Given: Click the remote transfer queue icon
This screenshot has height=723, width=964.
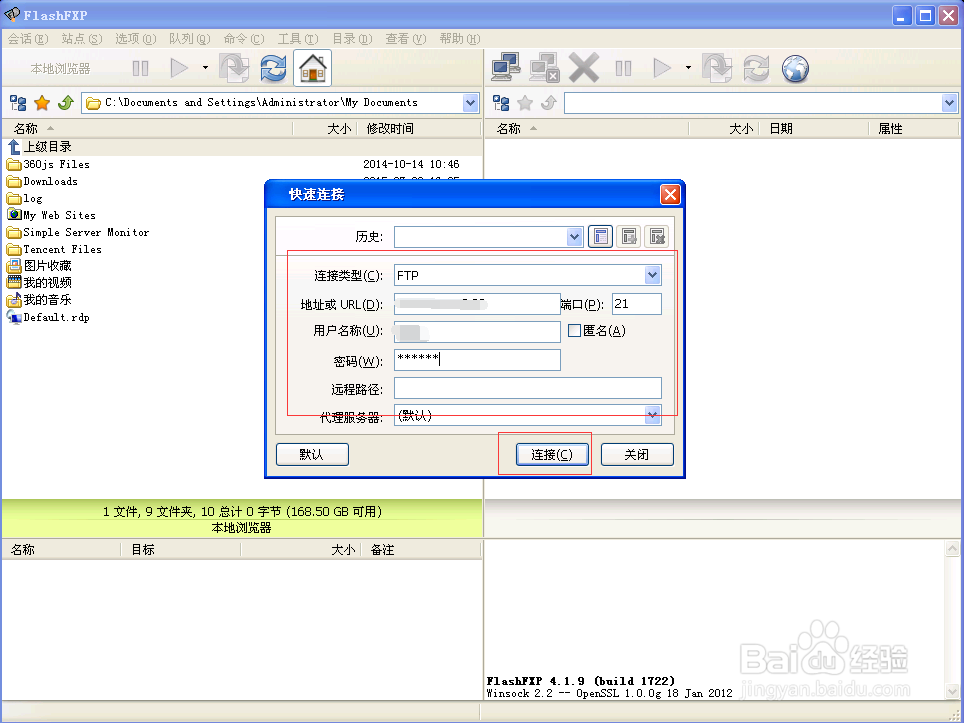Looking at the screenshot, I should pyautogui.click(x=717, y=68).
